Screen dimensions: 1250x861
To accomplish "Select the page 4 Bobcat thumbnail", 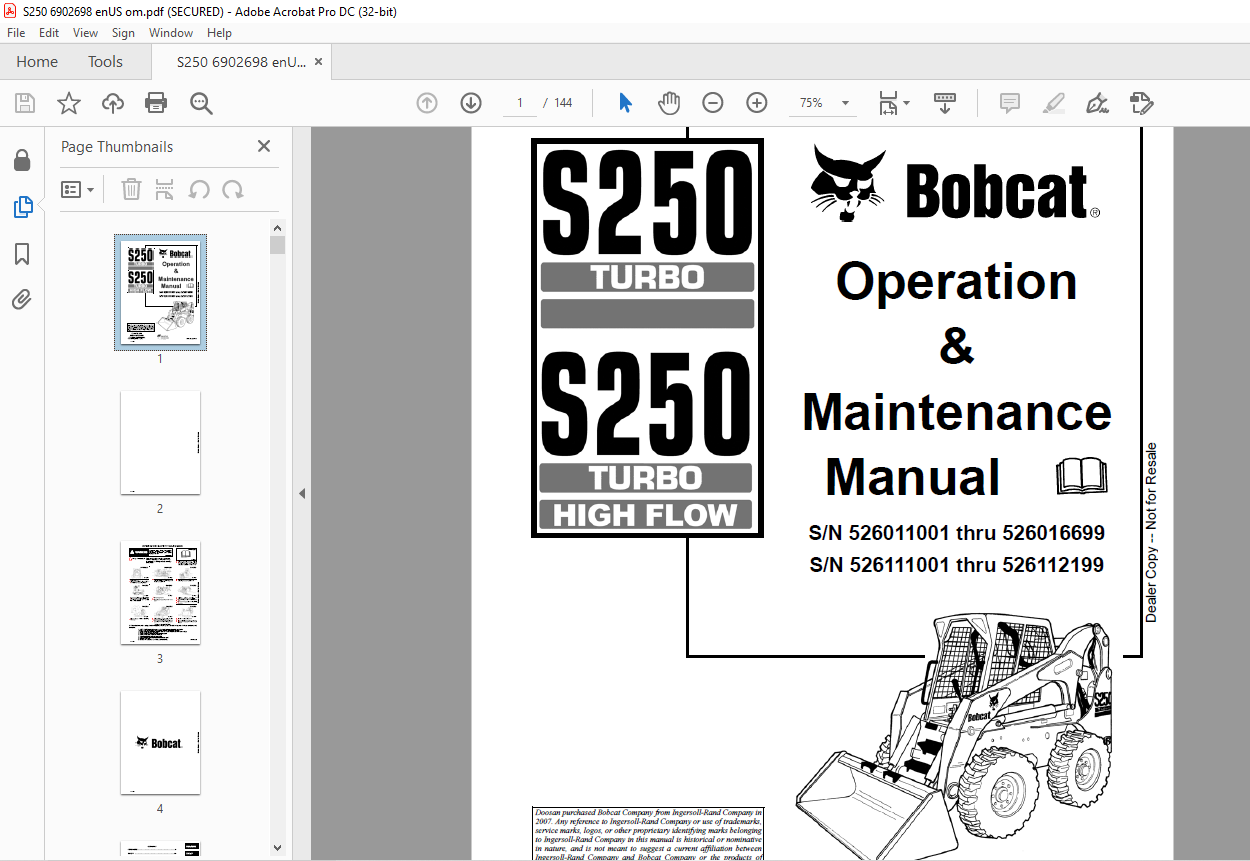I will point(160,743).
